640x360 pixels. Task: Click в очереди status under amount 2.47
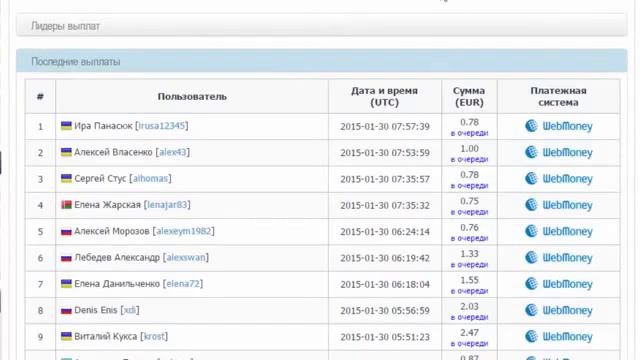point(469,343)
